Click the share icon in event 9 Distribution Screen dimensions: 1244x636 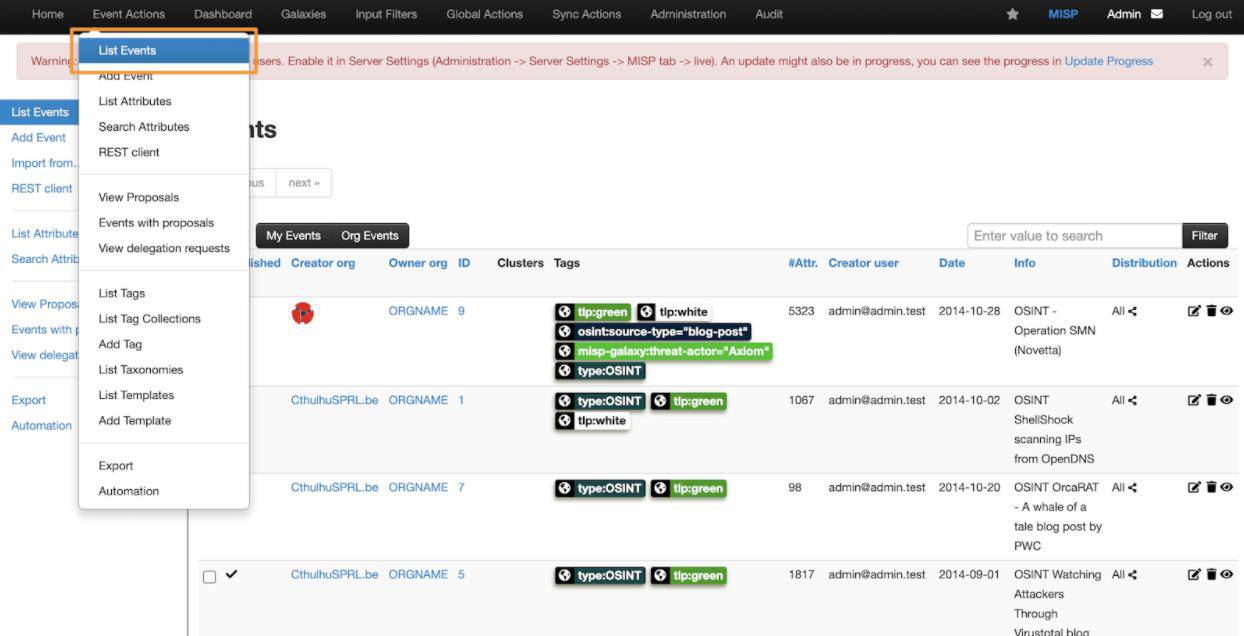pyautogui.click(x=1132, y=311)
